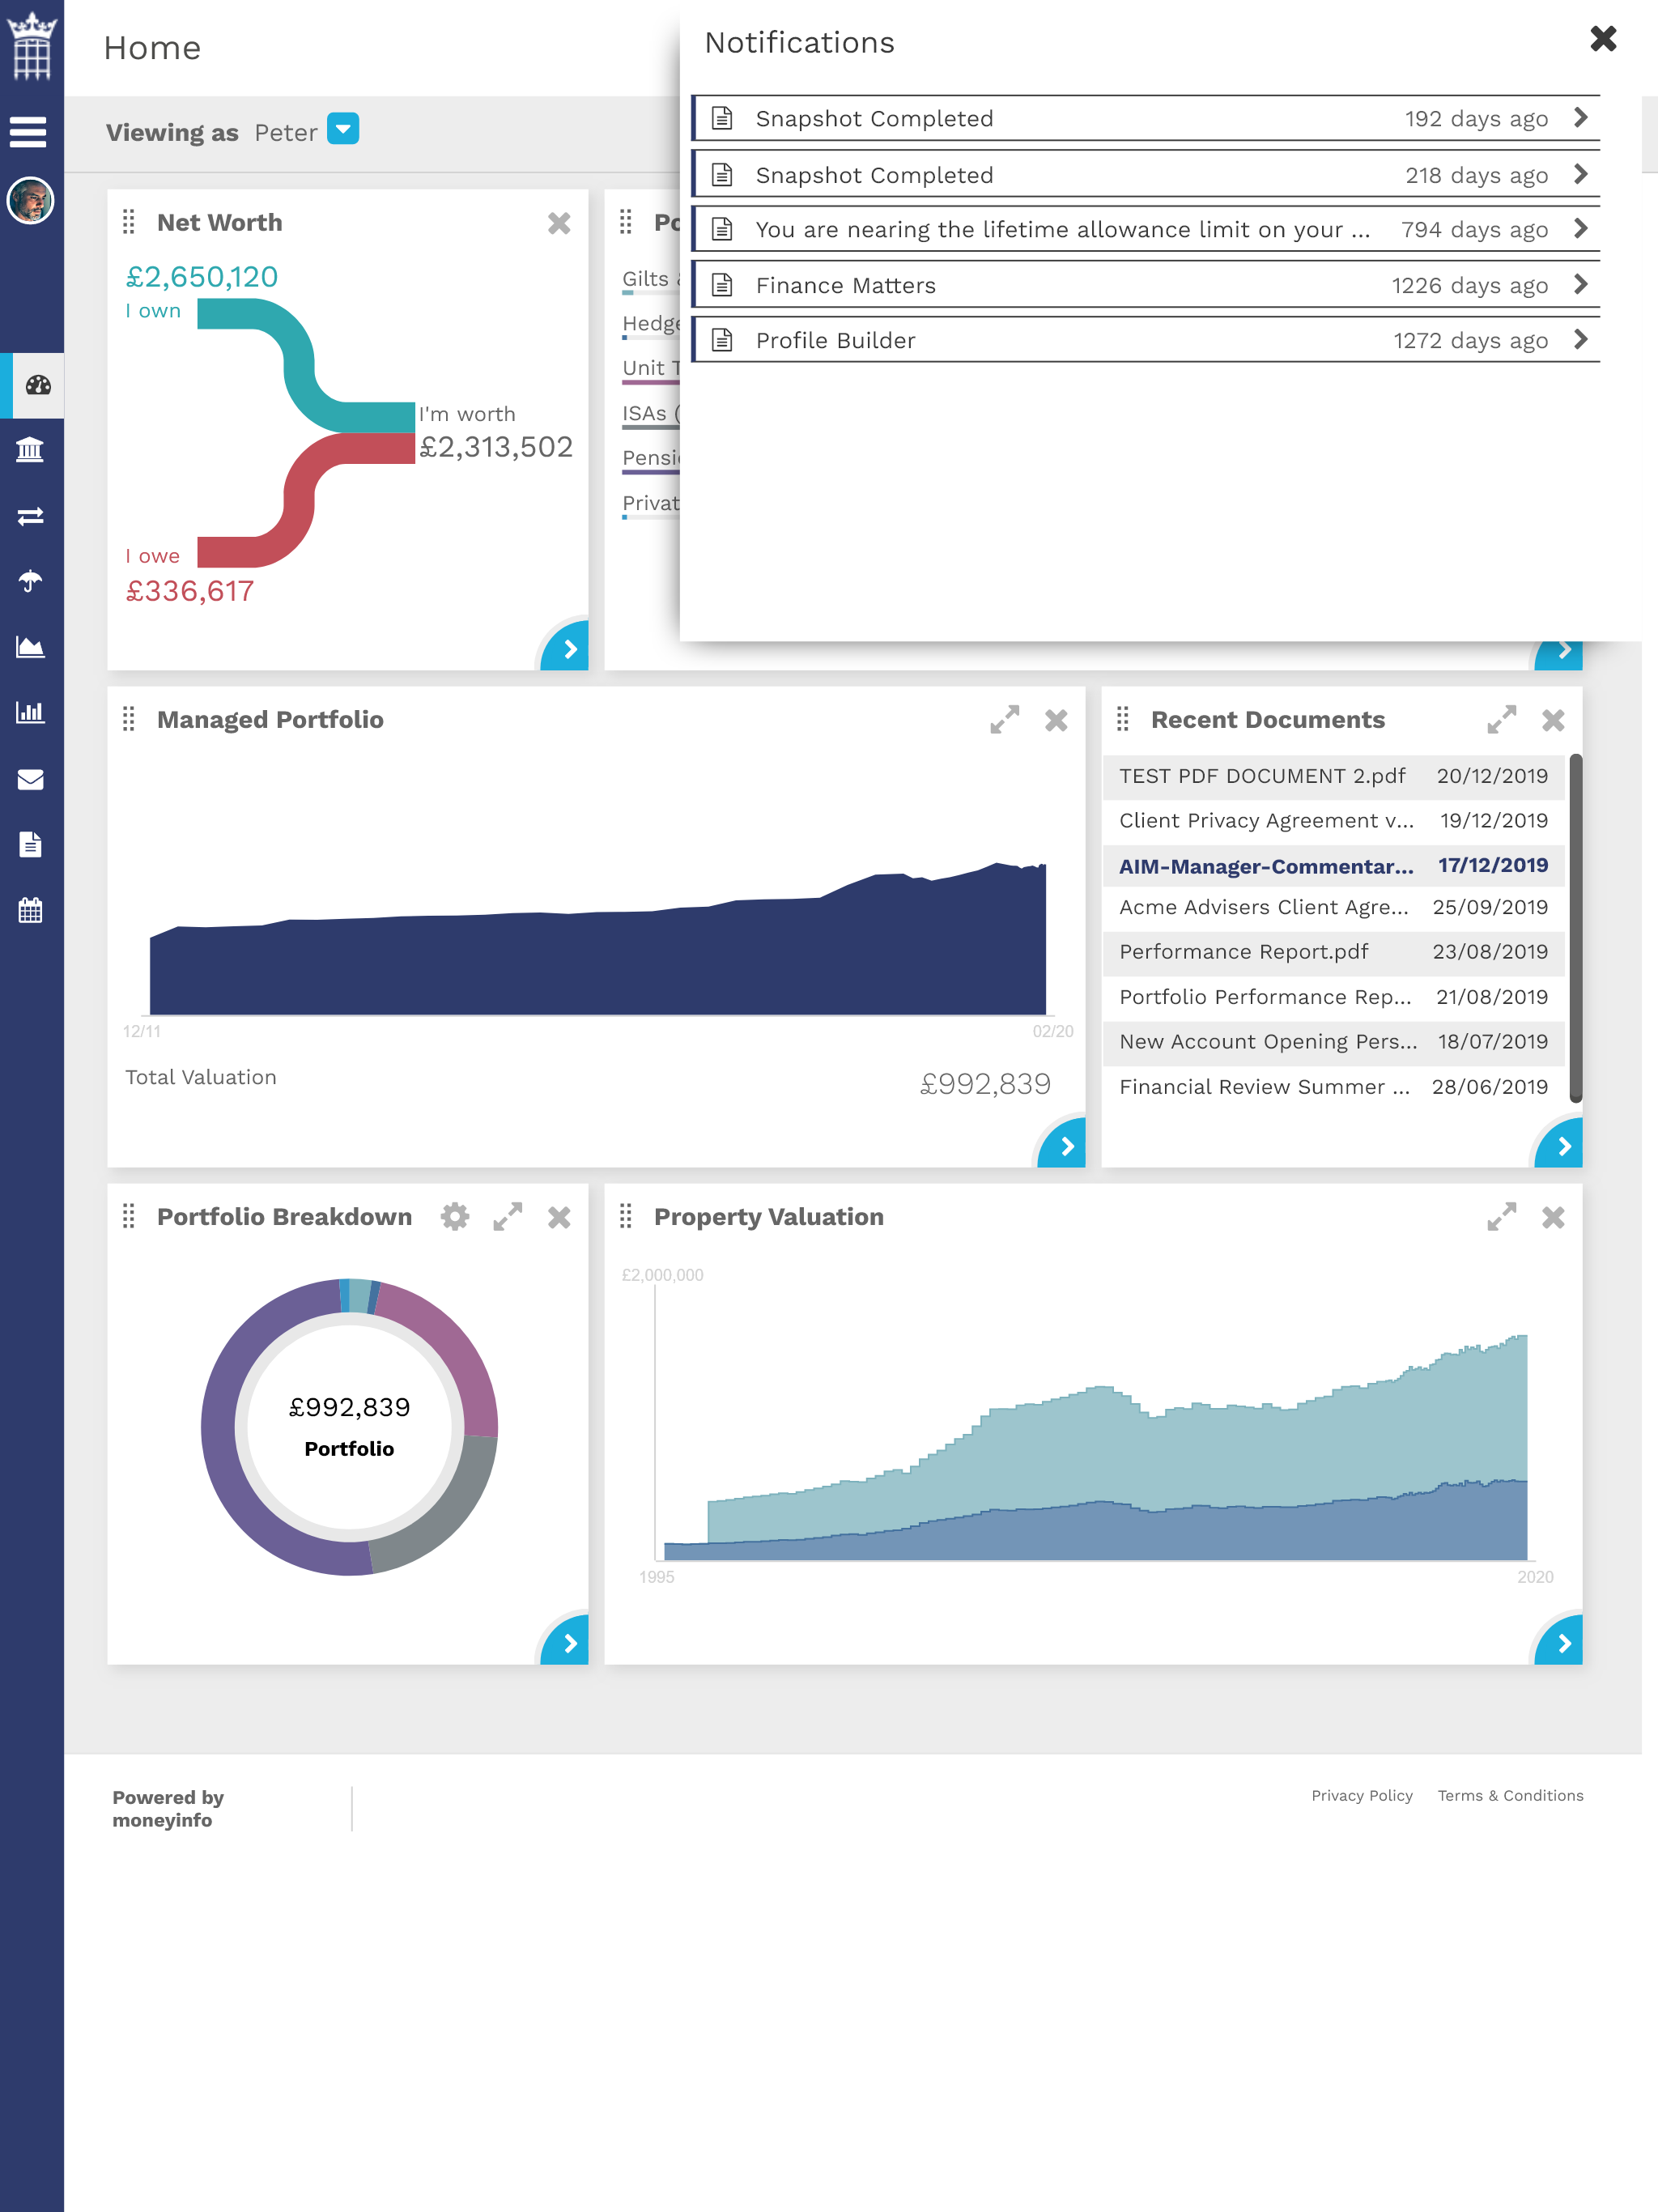This screenshot has width=1658, height=2212.
Task: Open Acme Advisers Client Agreement document
Action: (1333, 908)
